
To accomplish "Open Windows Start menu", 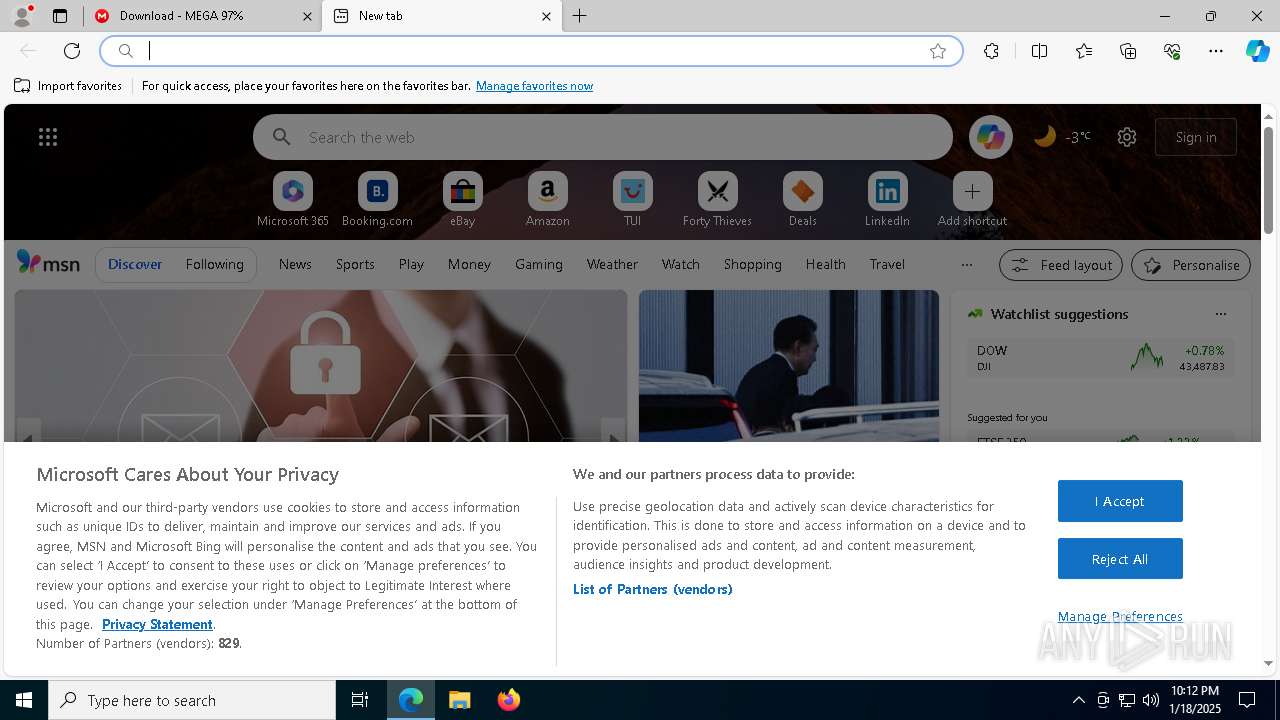I will point(24,700).
